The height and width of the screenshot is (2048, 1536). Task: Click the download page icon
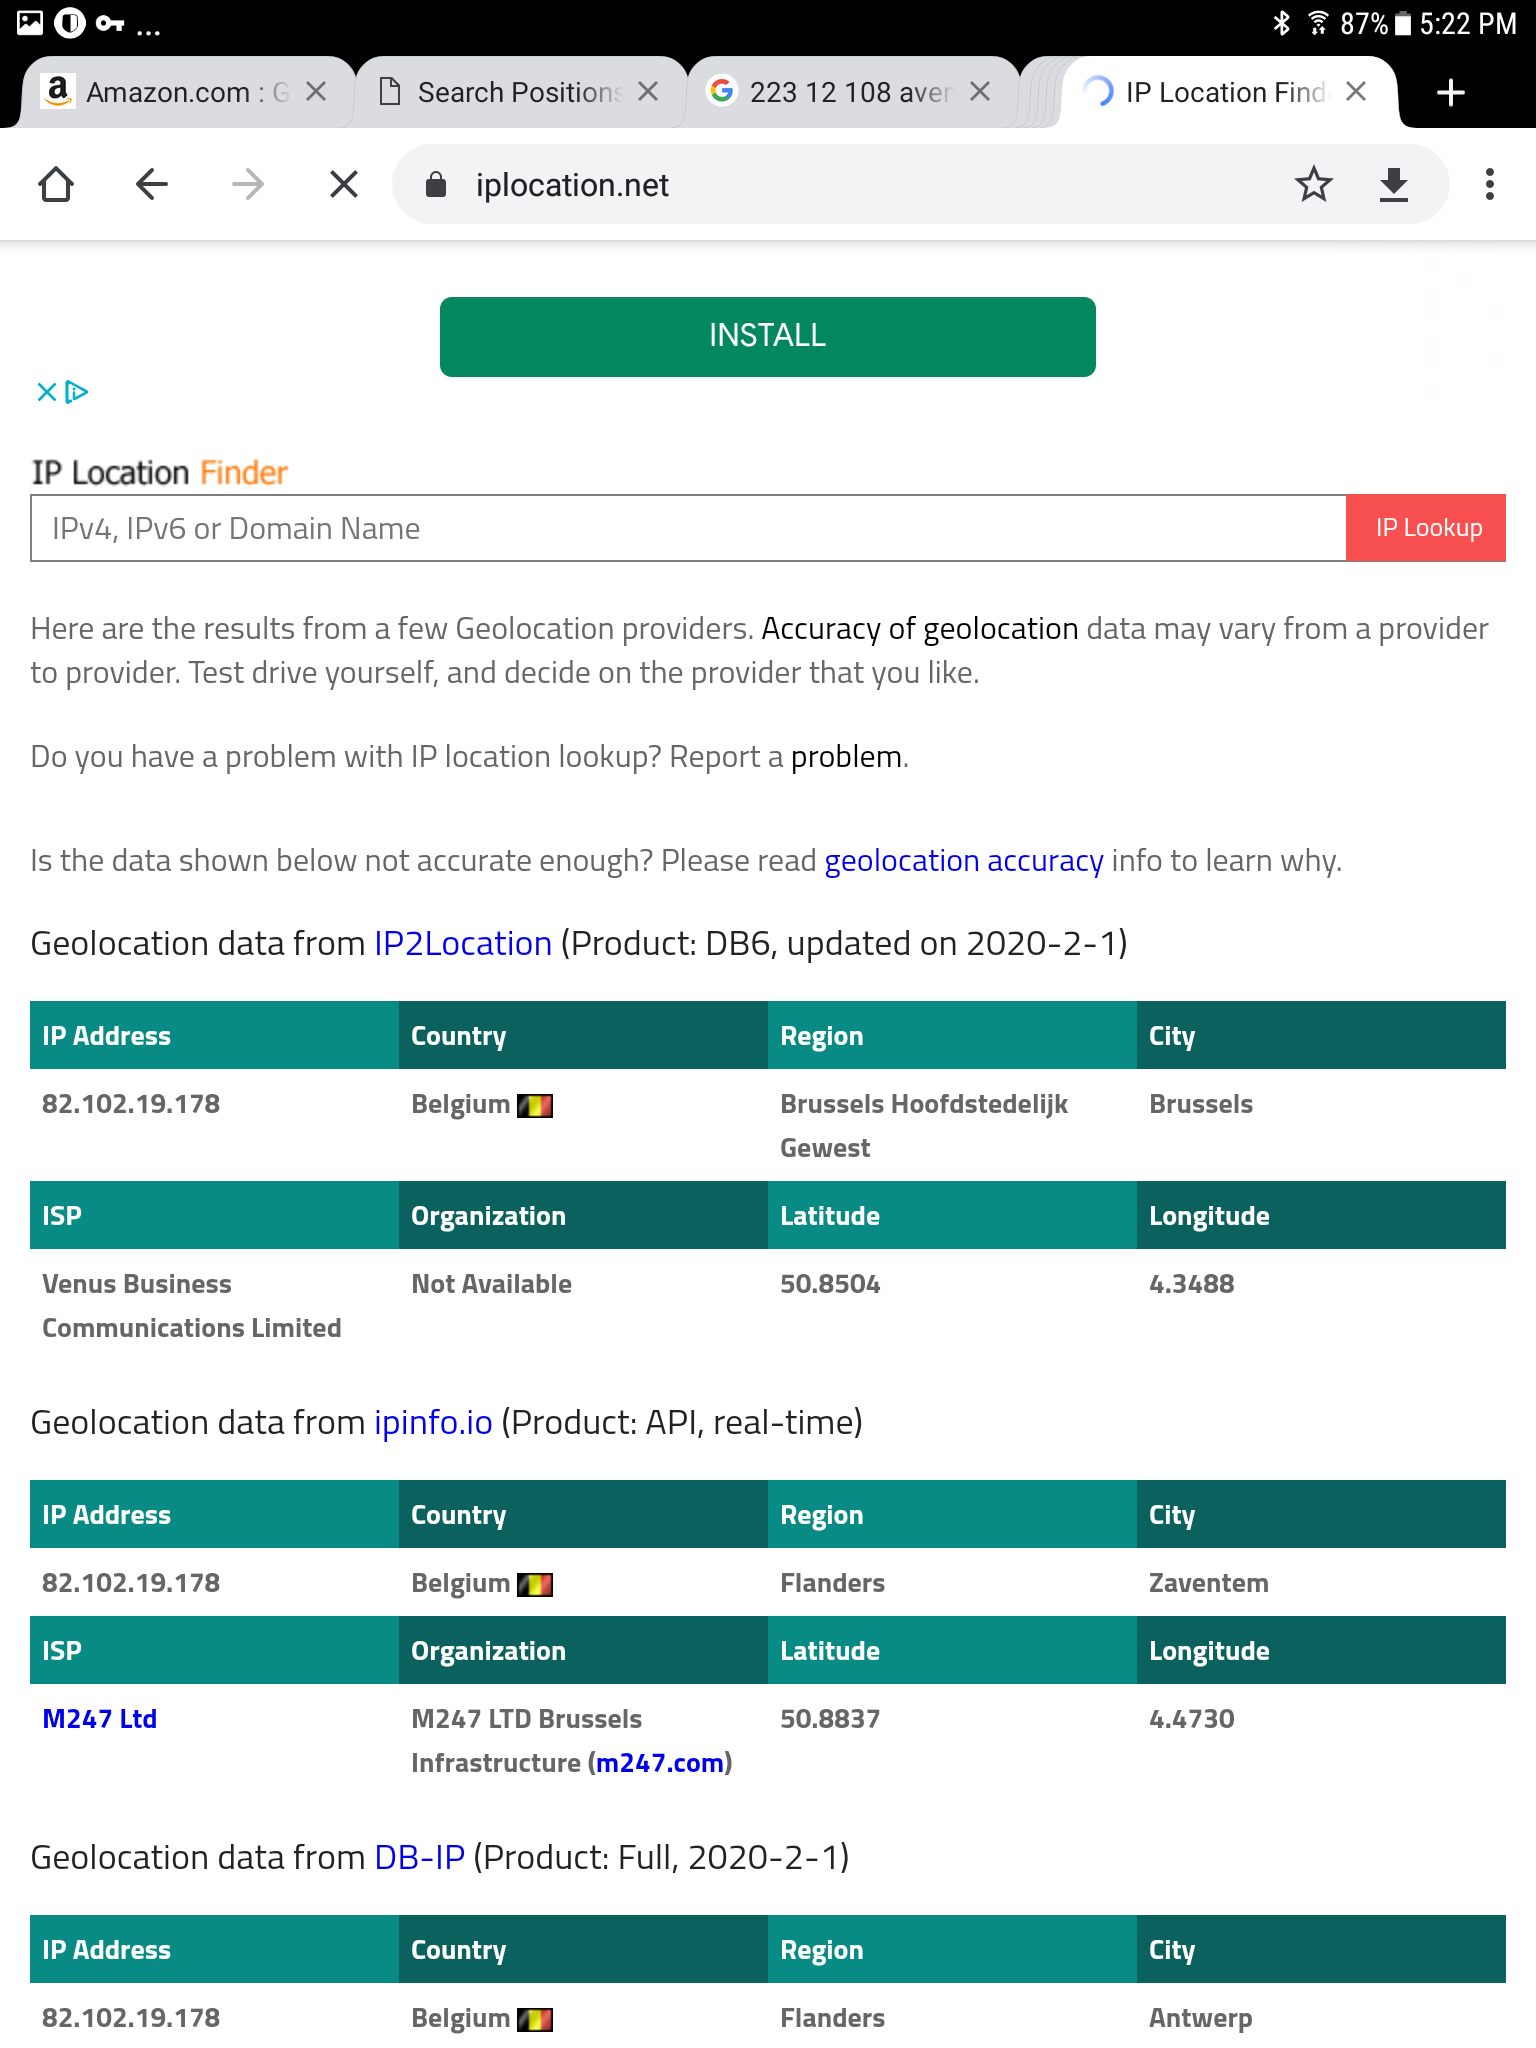1392,184
